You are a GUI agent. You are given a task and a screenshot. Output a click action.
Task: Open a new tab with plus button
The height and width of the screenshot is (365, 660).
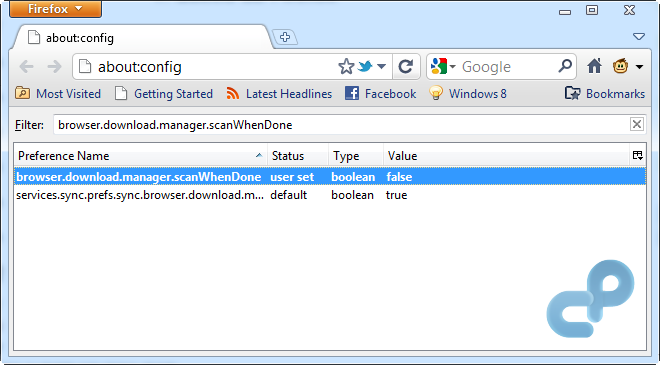coord(285,37)
